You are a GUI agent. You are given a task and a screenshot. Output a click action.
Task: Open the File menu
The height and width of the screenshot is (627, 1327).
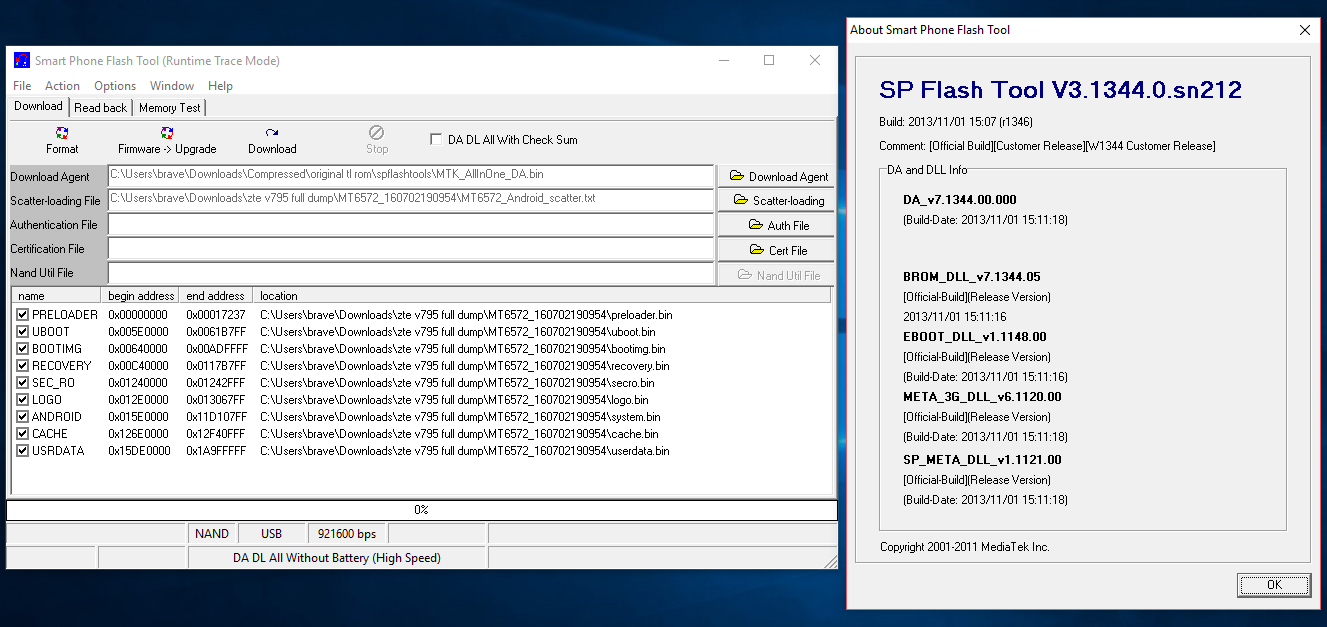point(22,86)
